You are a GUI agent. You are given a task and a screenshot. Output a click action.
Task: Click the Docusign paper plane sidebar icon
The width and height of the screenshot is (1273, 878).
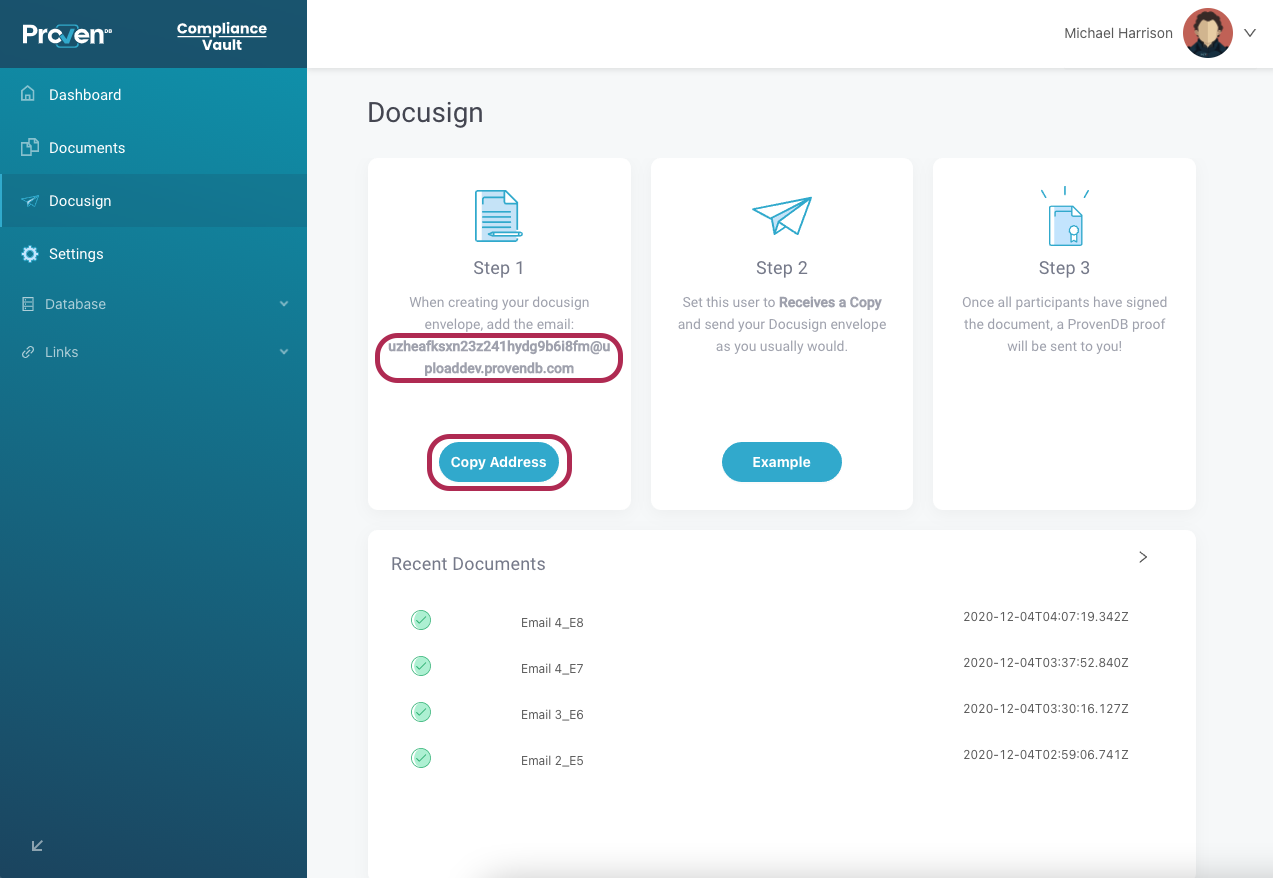click(30, 201)
